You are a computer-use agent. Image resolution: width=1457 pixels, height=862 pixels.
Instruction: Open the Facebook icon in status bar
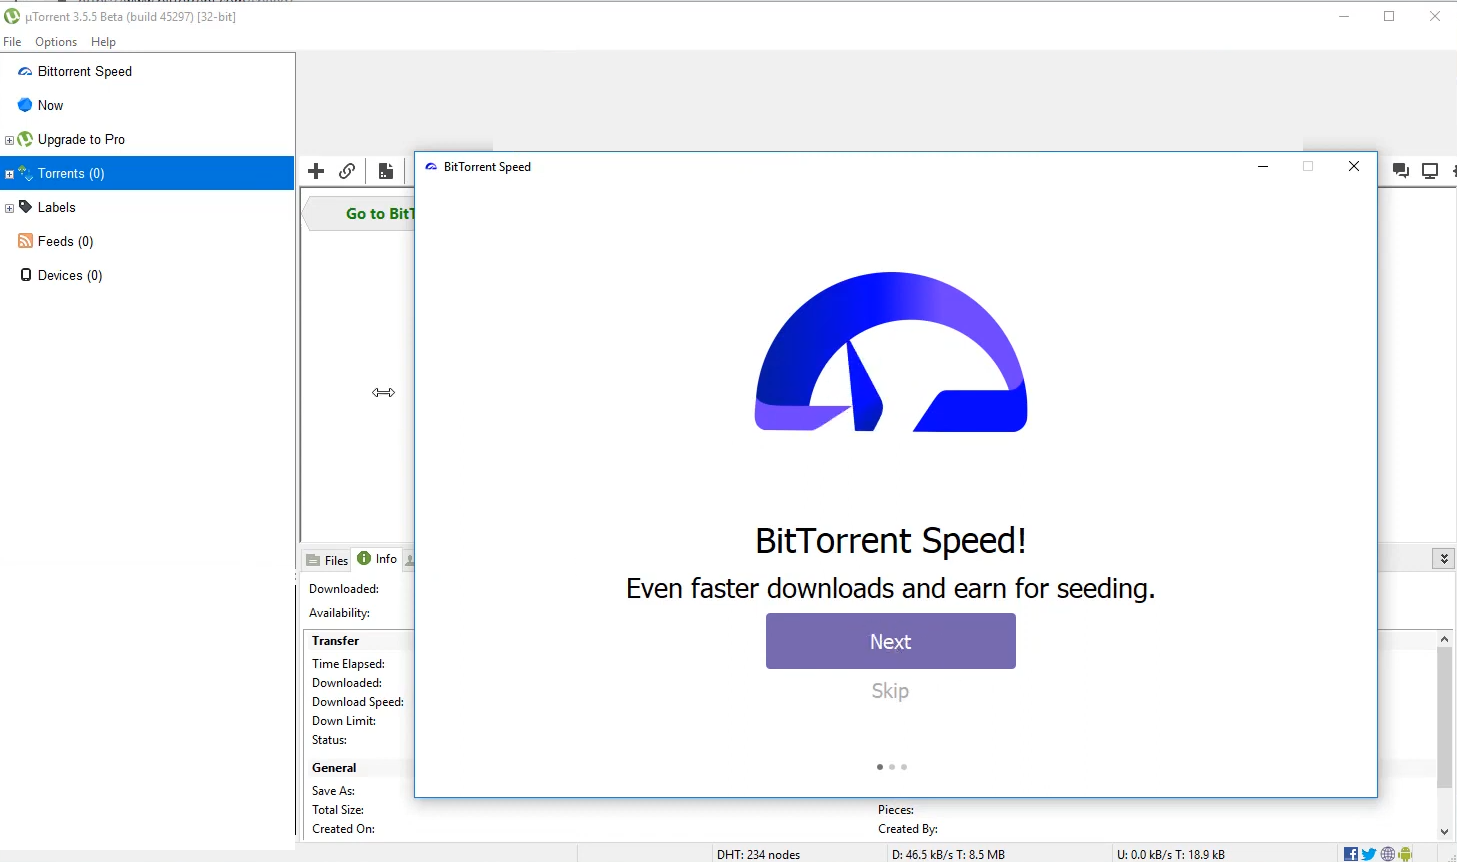(x=1351, y=854)
